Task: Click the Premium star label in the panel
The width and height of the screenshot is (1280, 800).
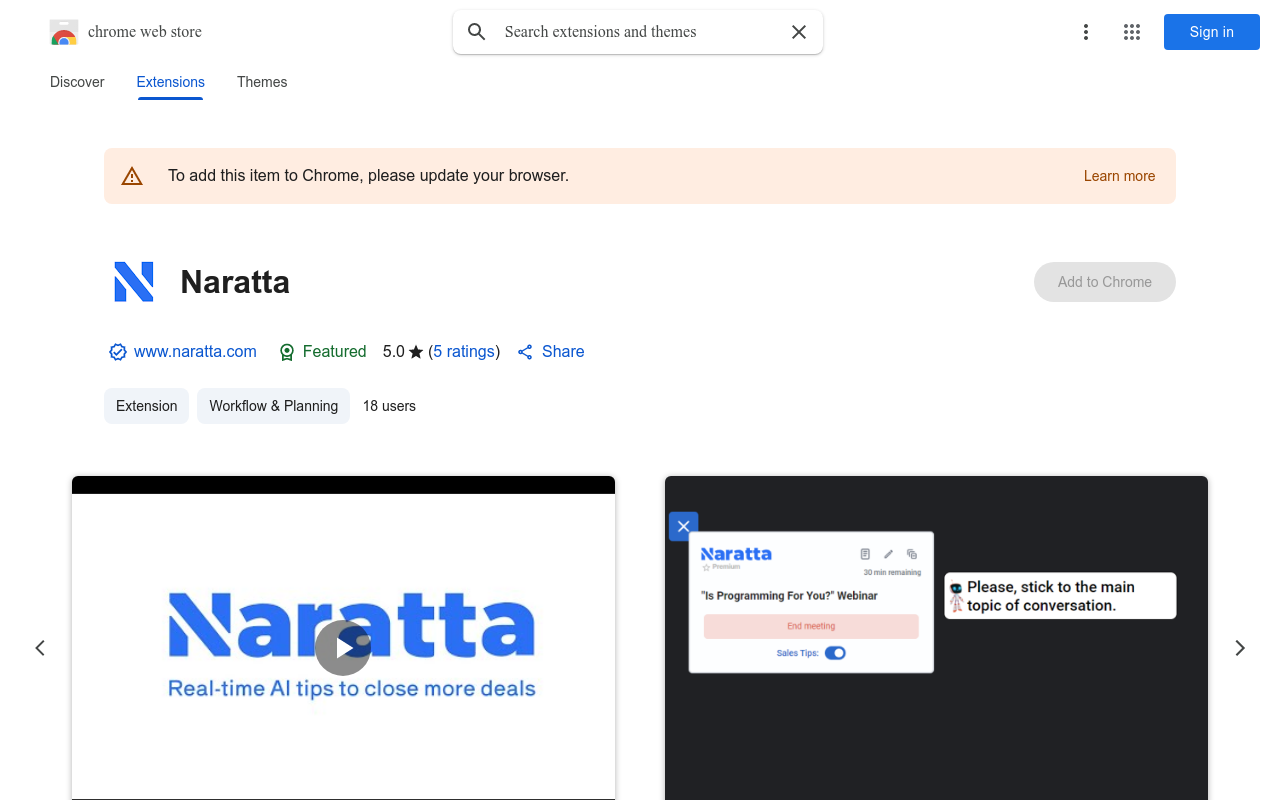Action: coord(721,567)
